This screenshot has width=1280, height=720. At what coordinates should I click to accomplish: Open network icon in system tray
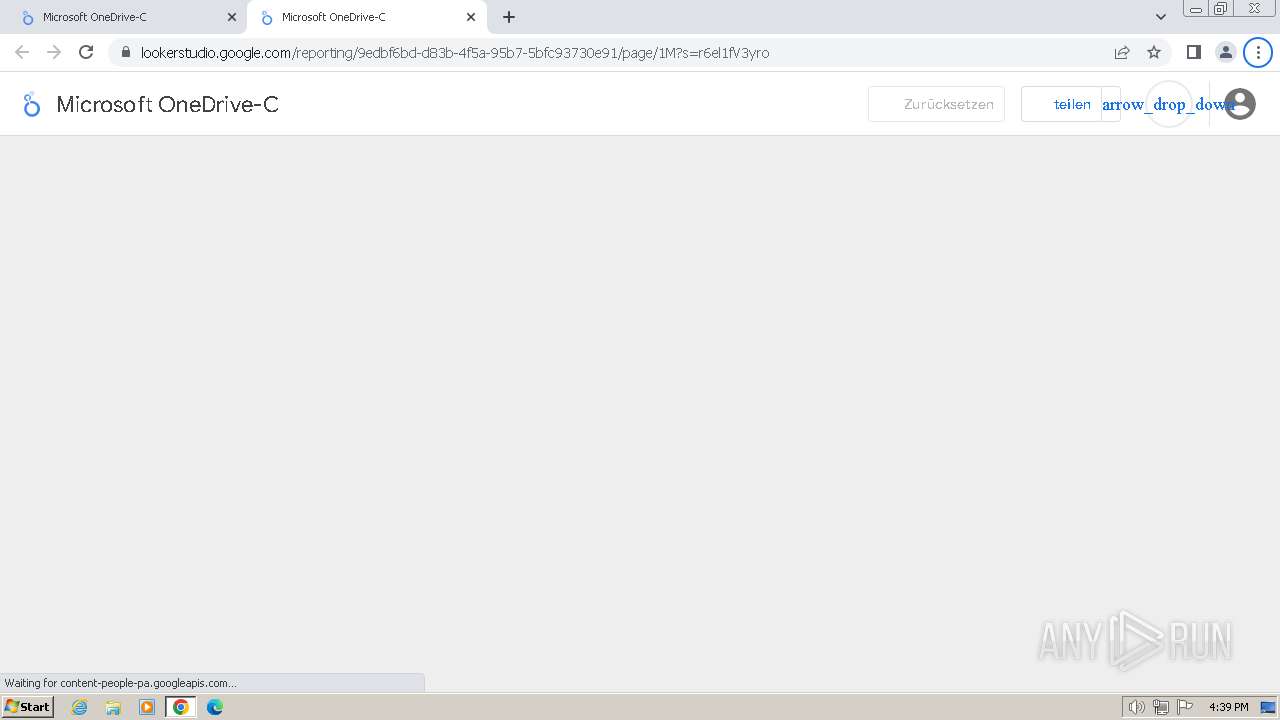1161,707
